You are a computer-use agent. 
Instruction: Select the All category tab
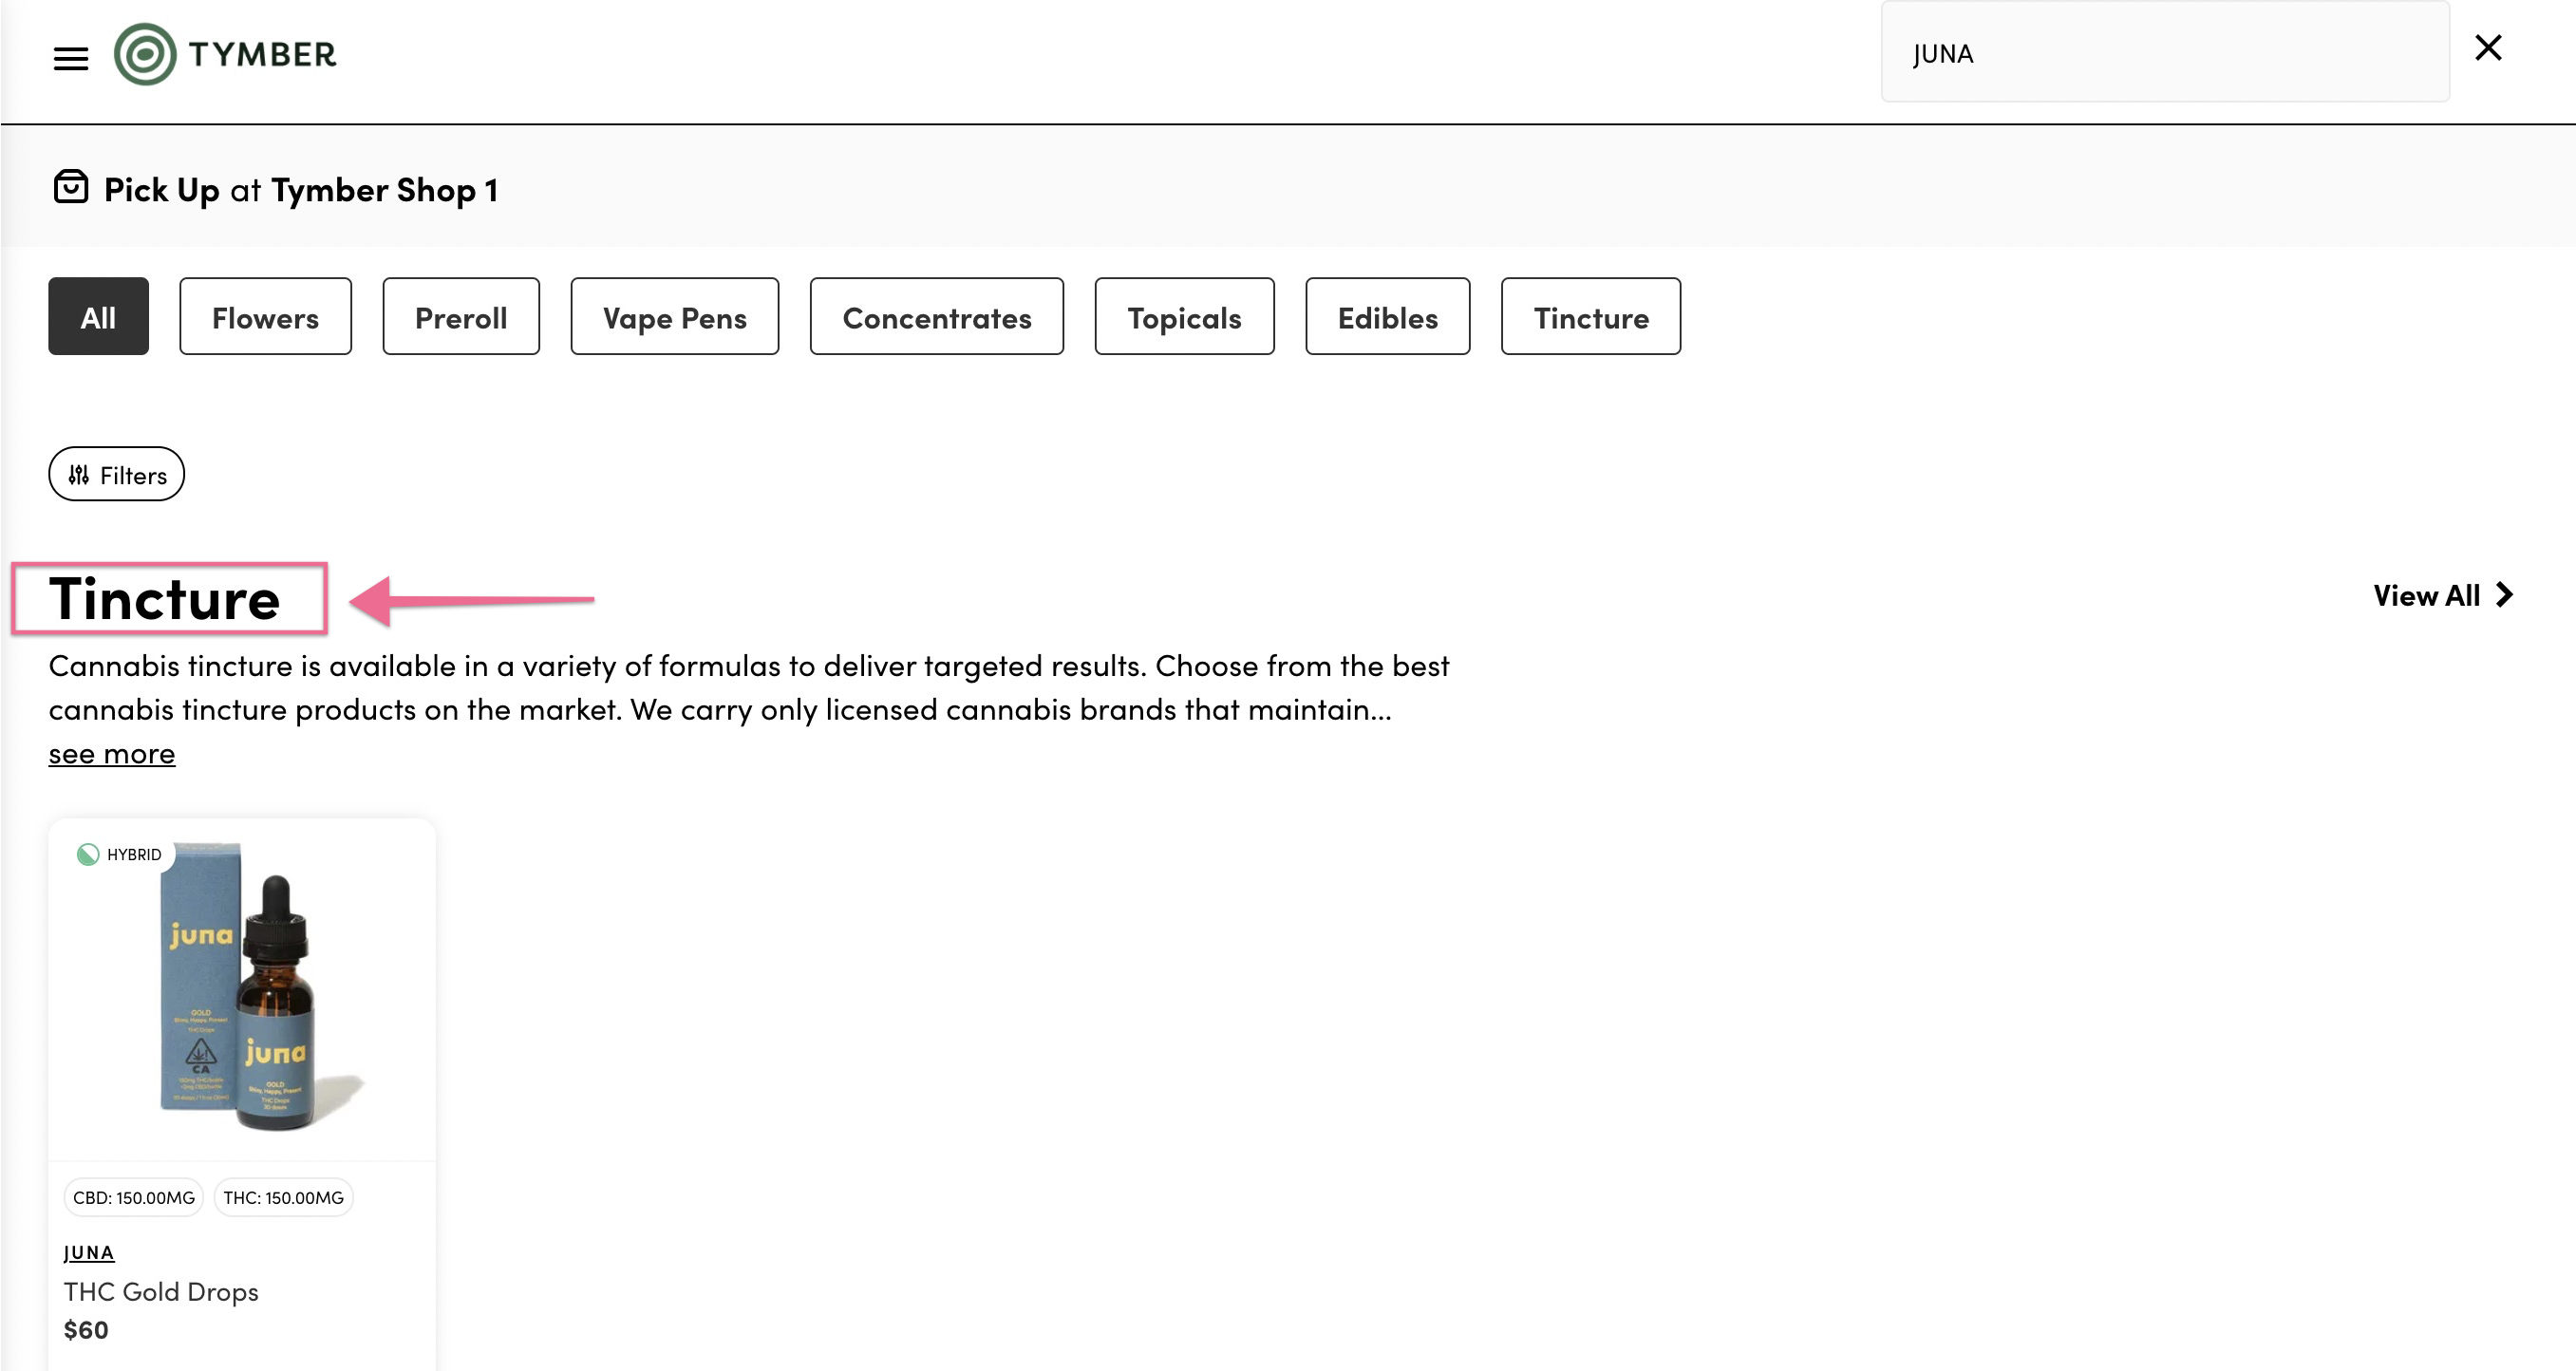click(x=98, y=317)
